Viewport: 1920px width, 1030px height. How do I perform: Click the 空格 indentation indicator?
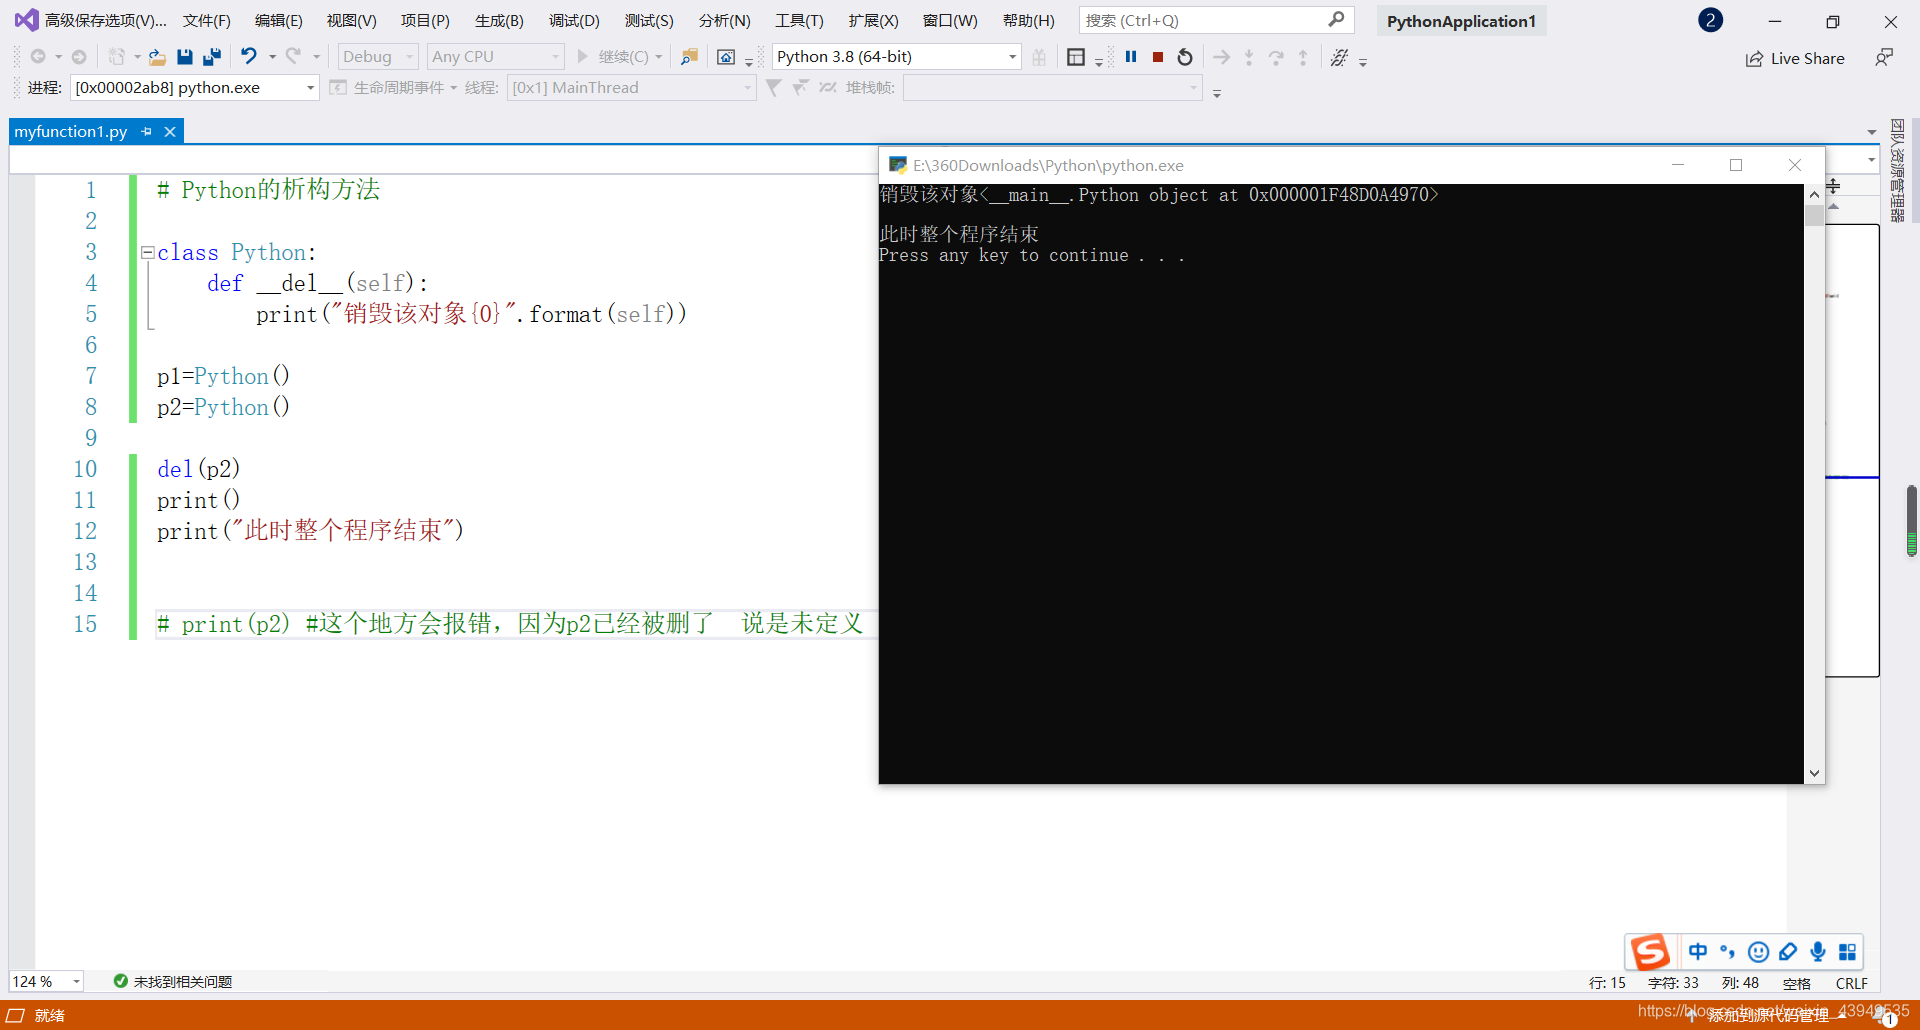click(1797, 983)
